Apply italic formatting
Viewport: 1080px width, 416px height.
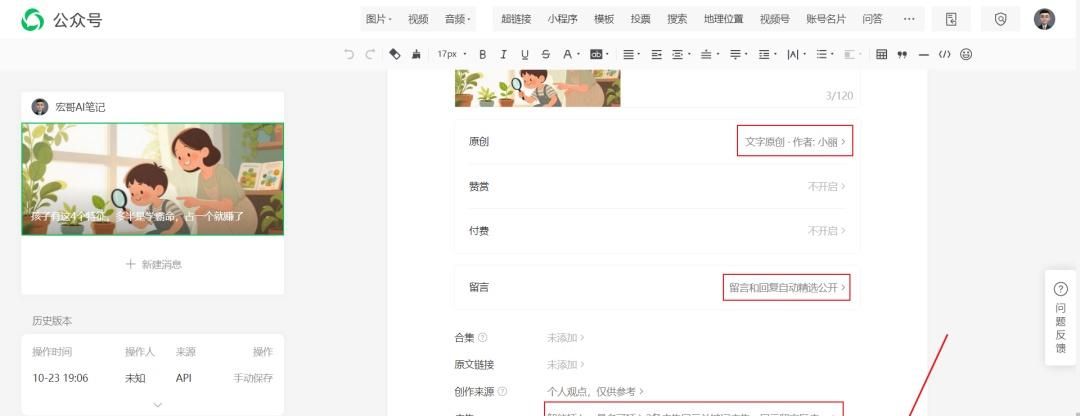[503, 55]
